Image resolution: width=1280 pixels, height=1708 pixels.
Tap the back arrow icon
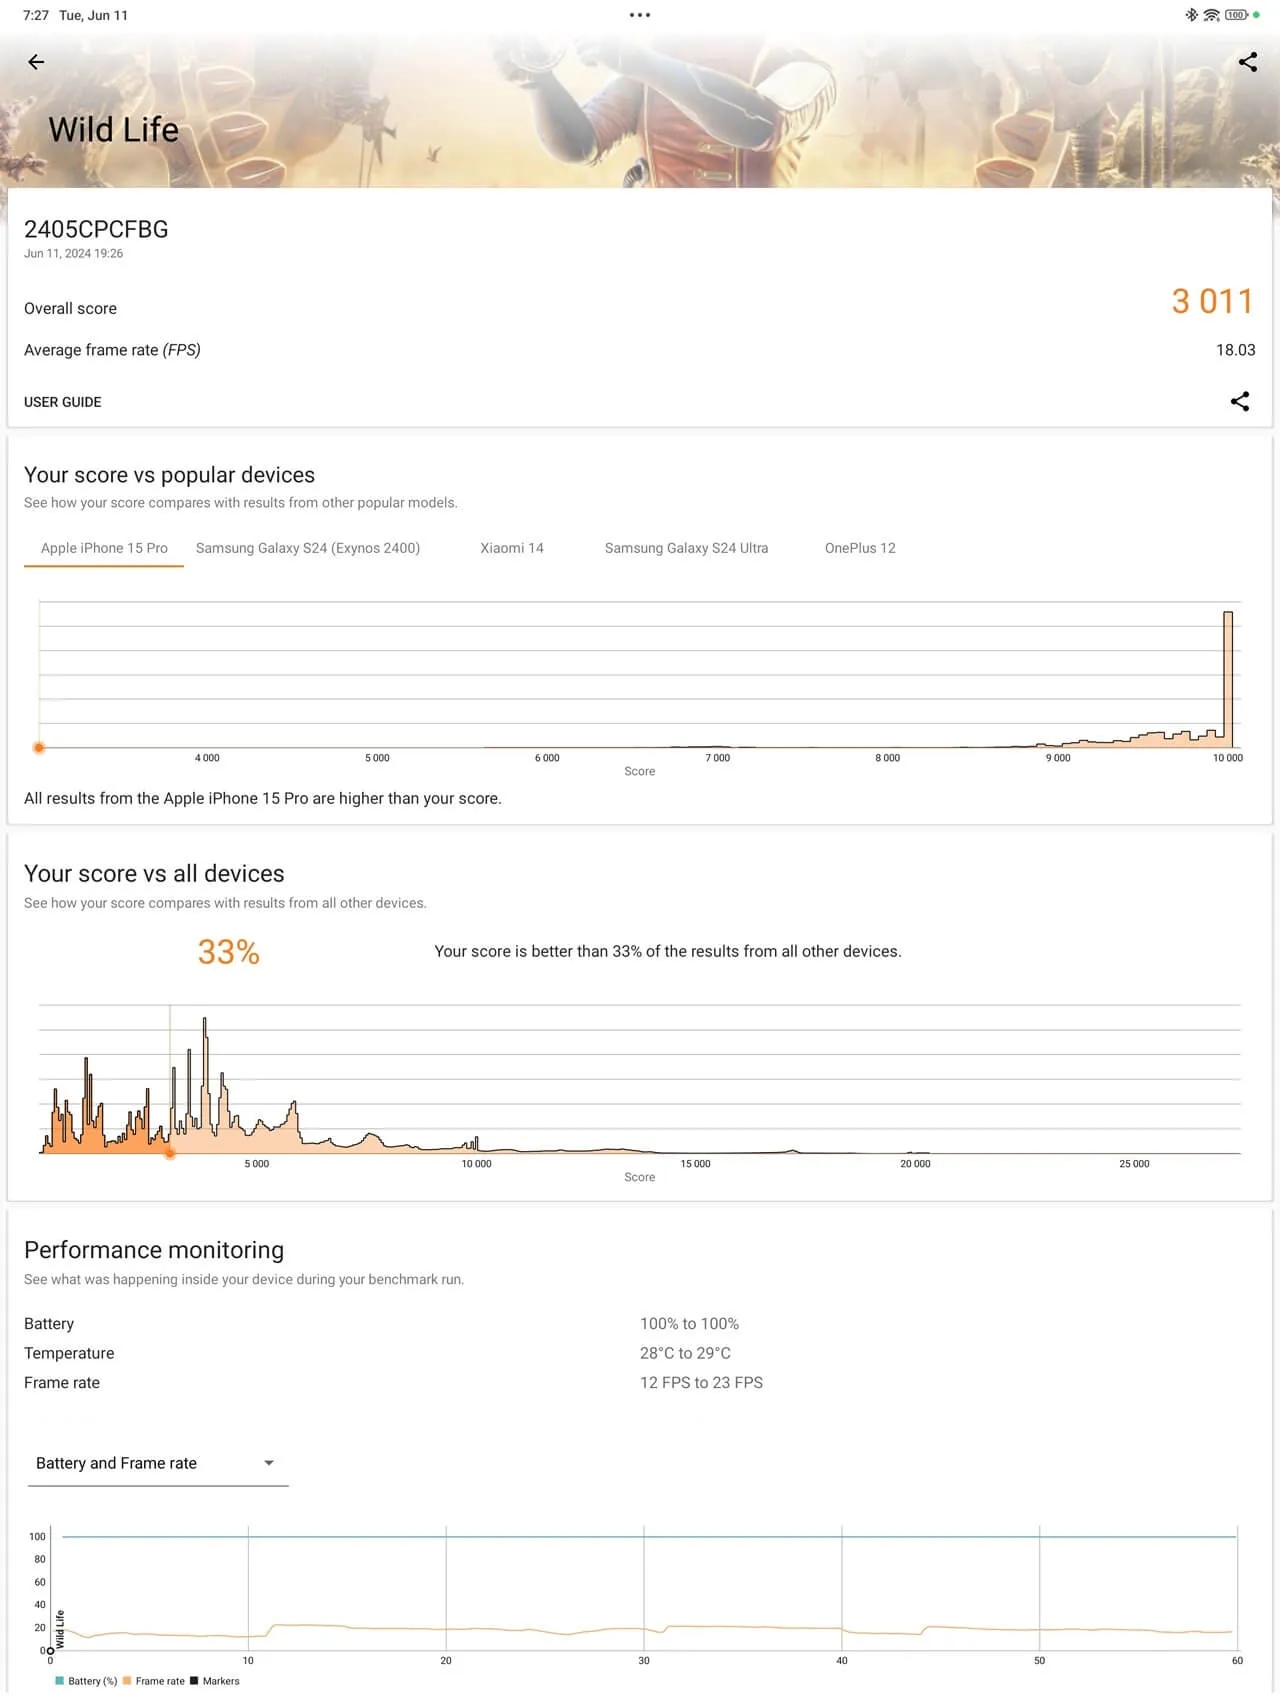(36, 62)
